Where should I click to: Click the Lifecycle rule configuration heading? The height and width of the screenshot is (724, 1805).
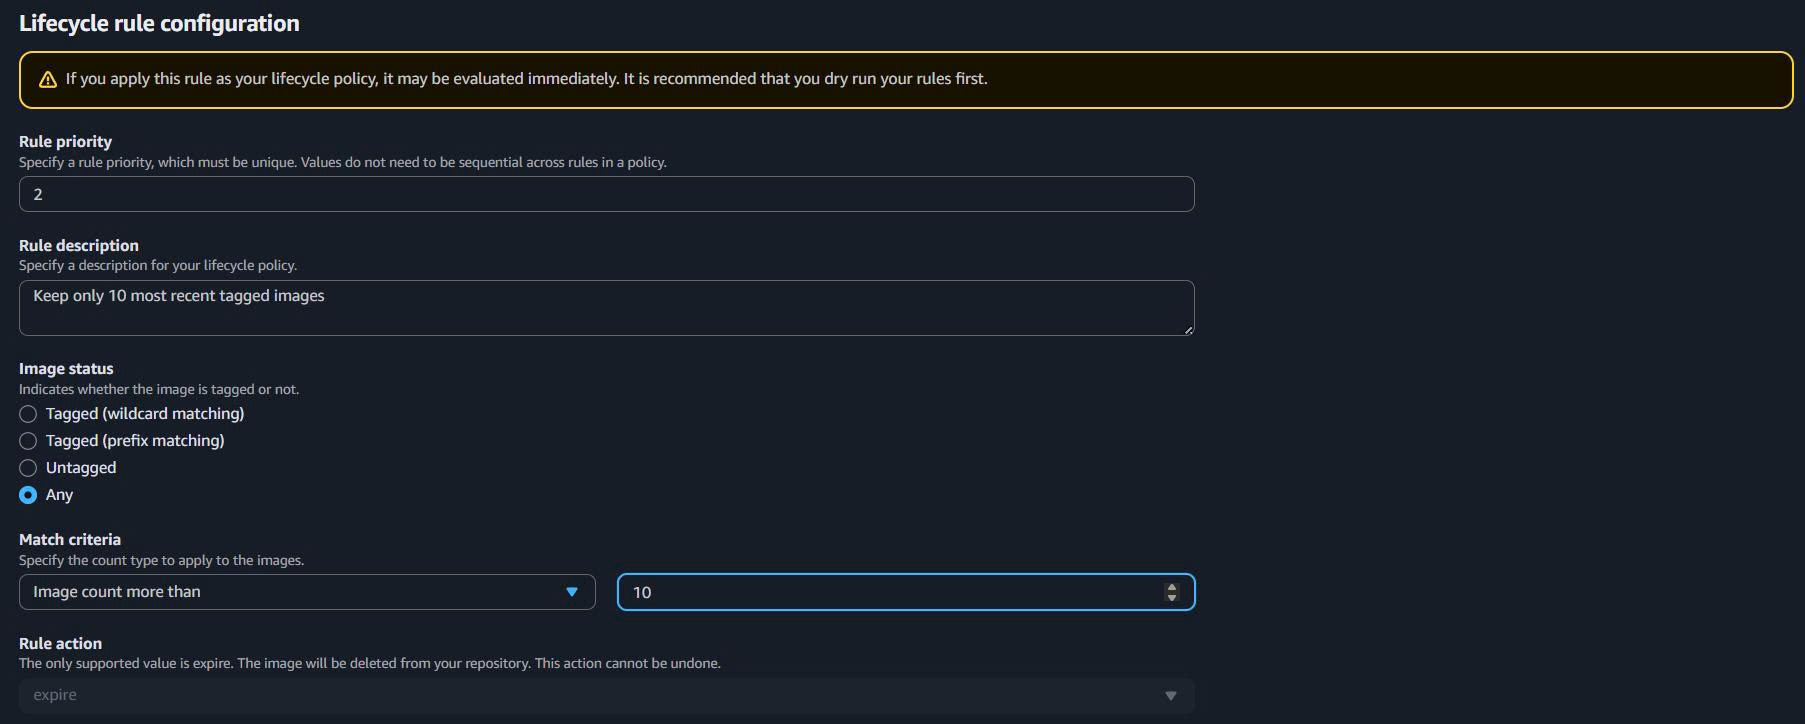159,23
